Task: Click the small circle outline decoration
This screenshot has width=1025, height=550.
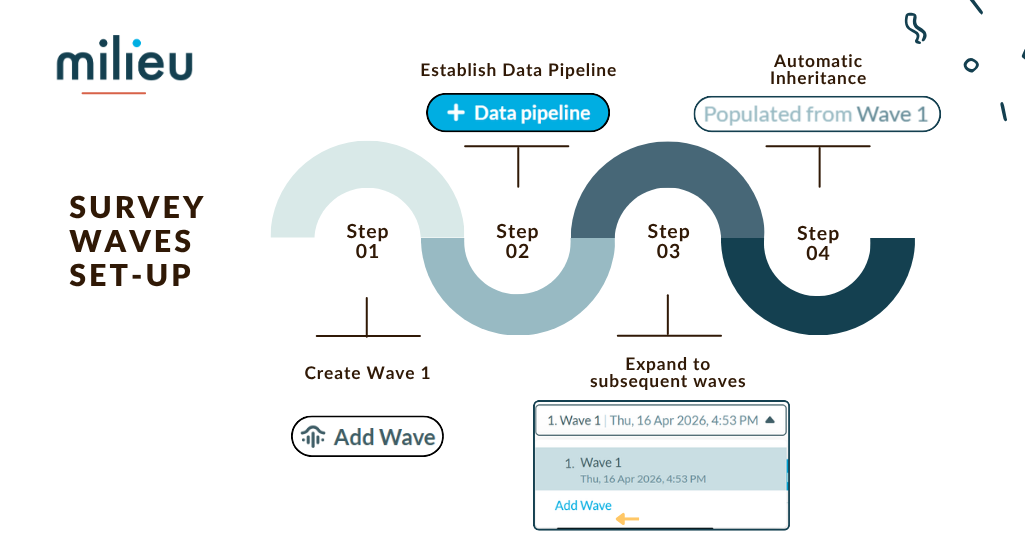Action: coord(970,65)
